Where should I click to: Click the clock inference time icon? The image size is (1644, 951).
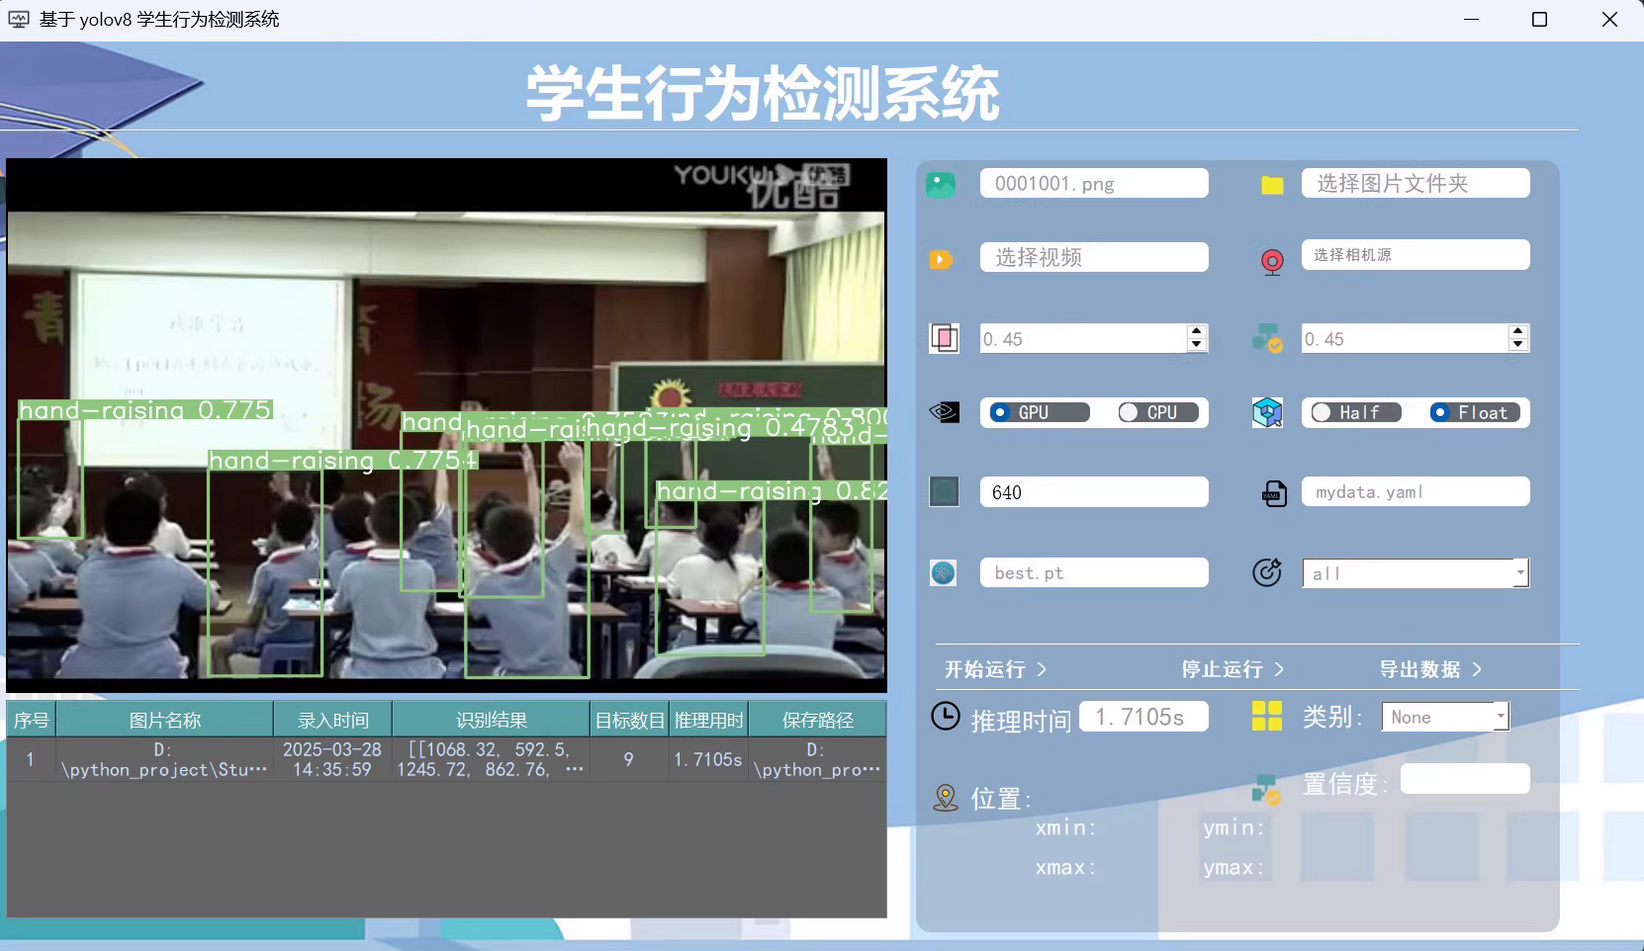[x=945, y=716]
